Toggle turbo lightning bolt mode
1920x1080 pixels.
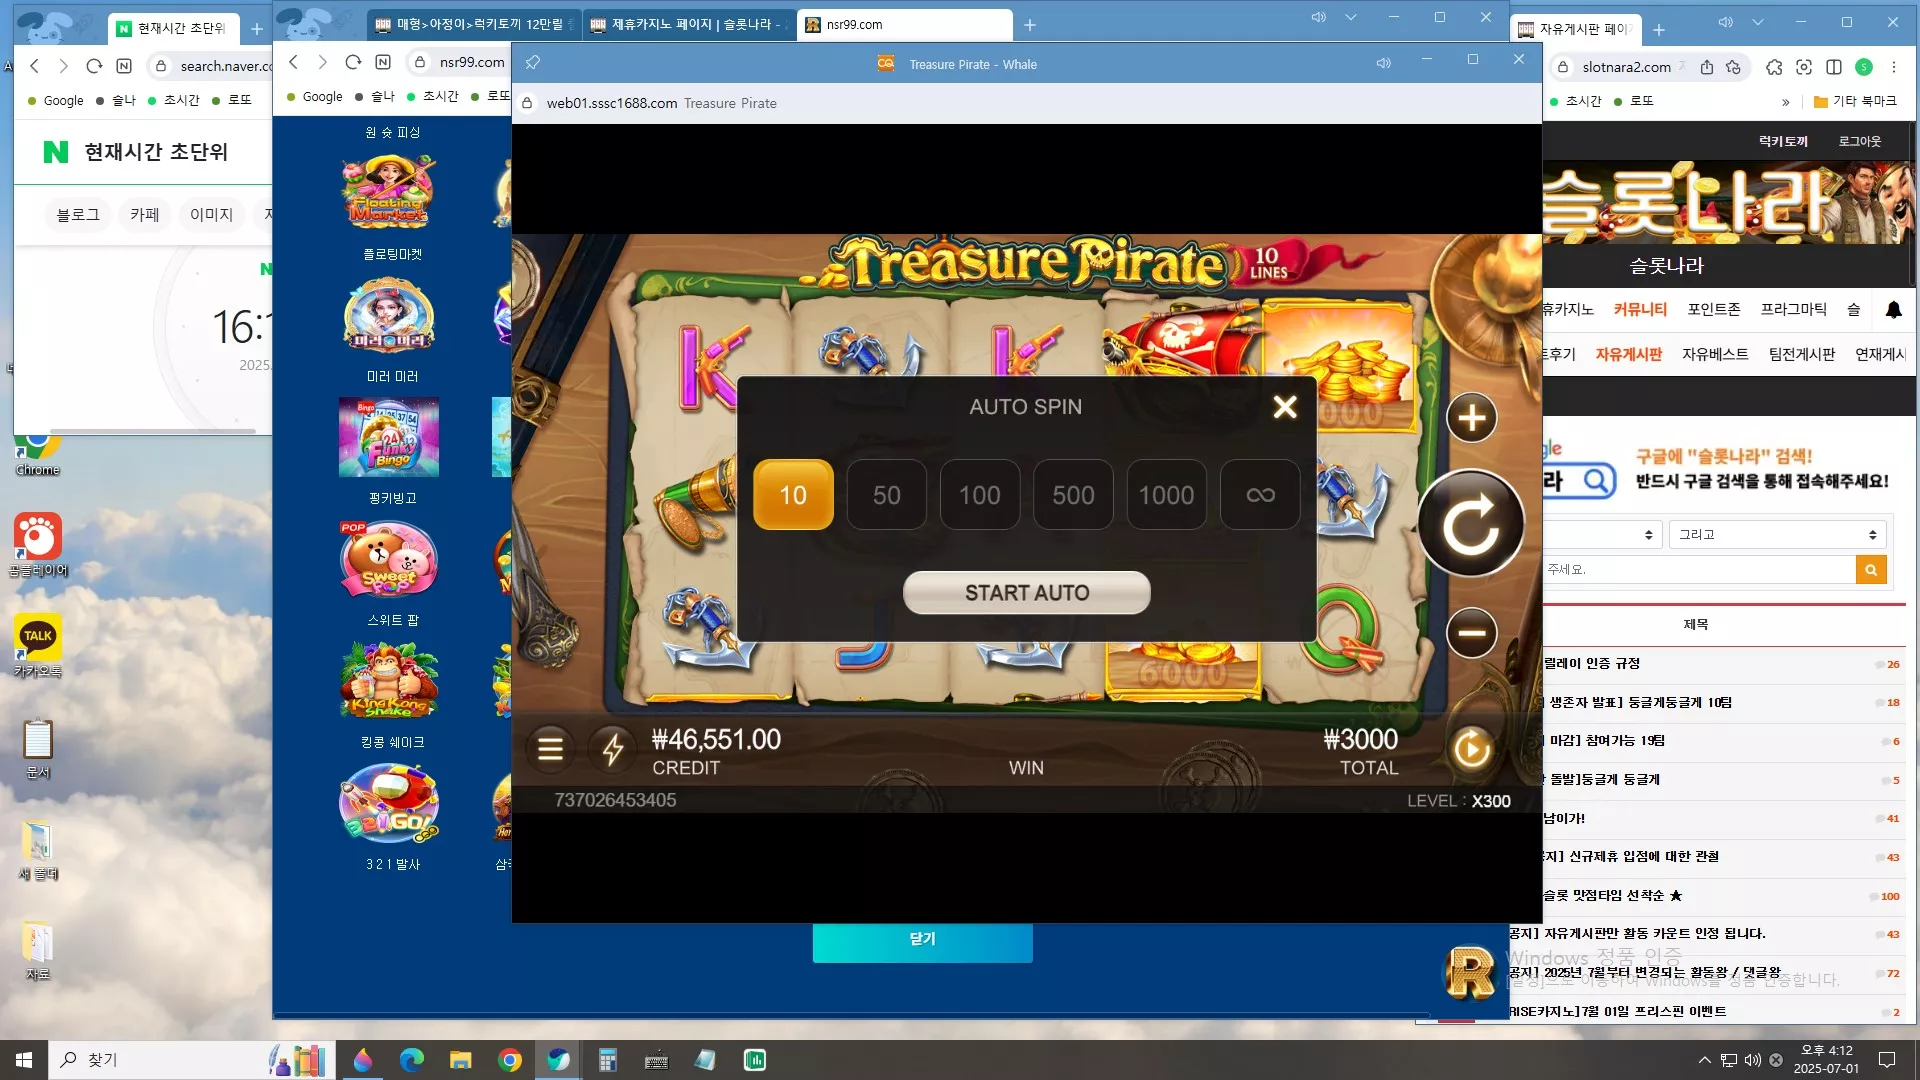(613, 749)
